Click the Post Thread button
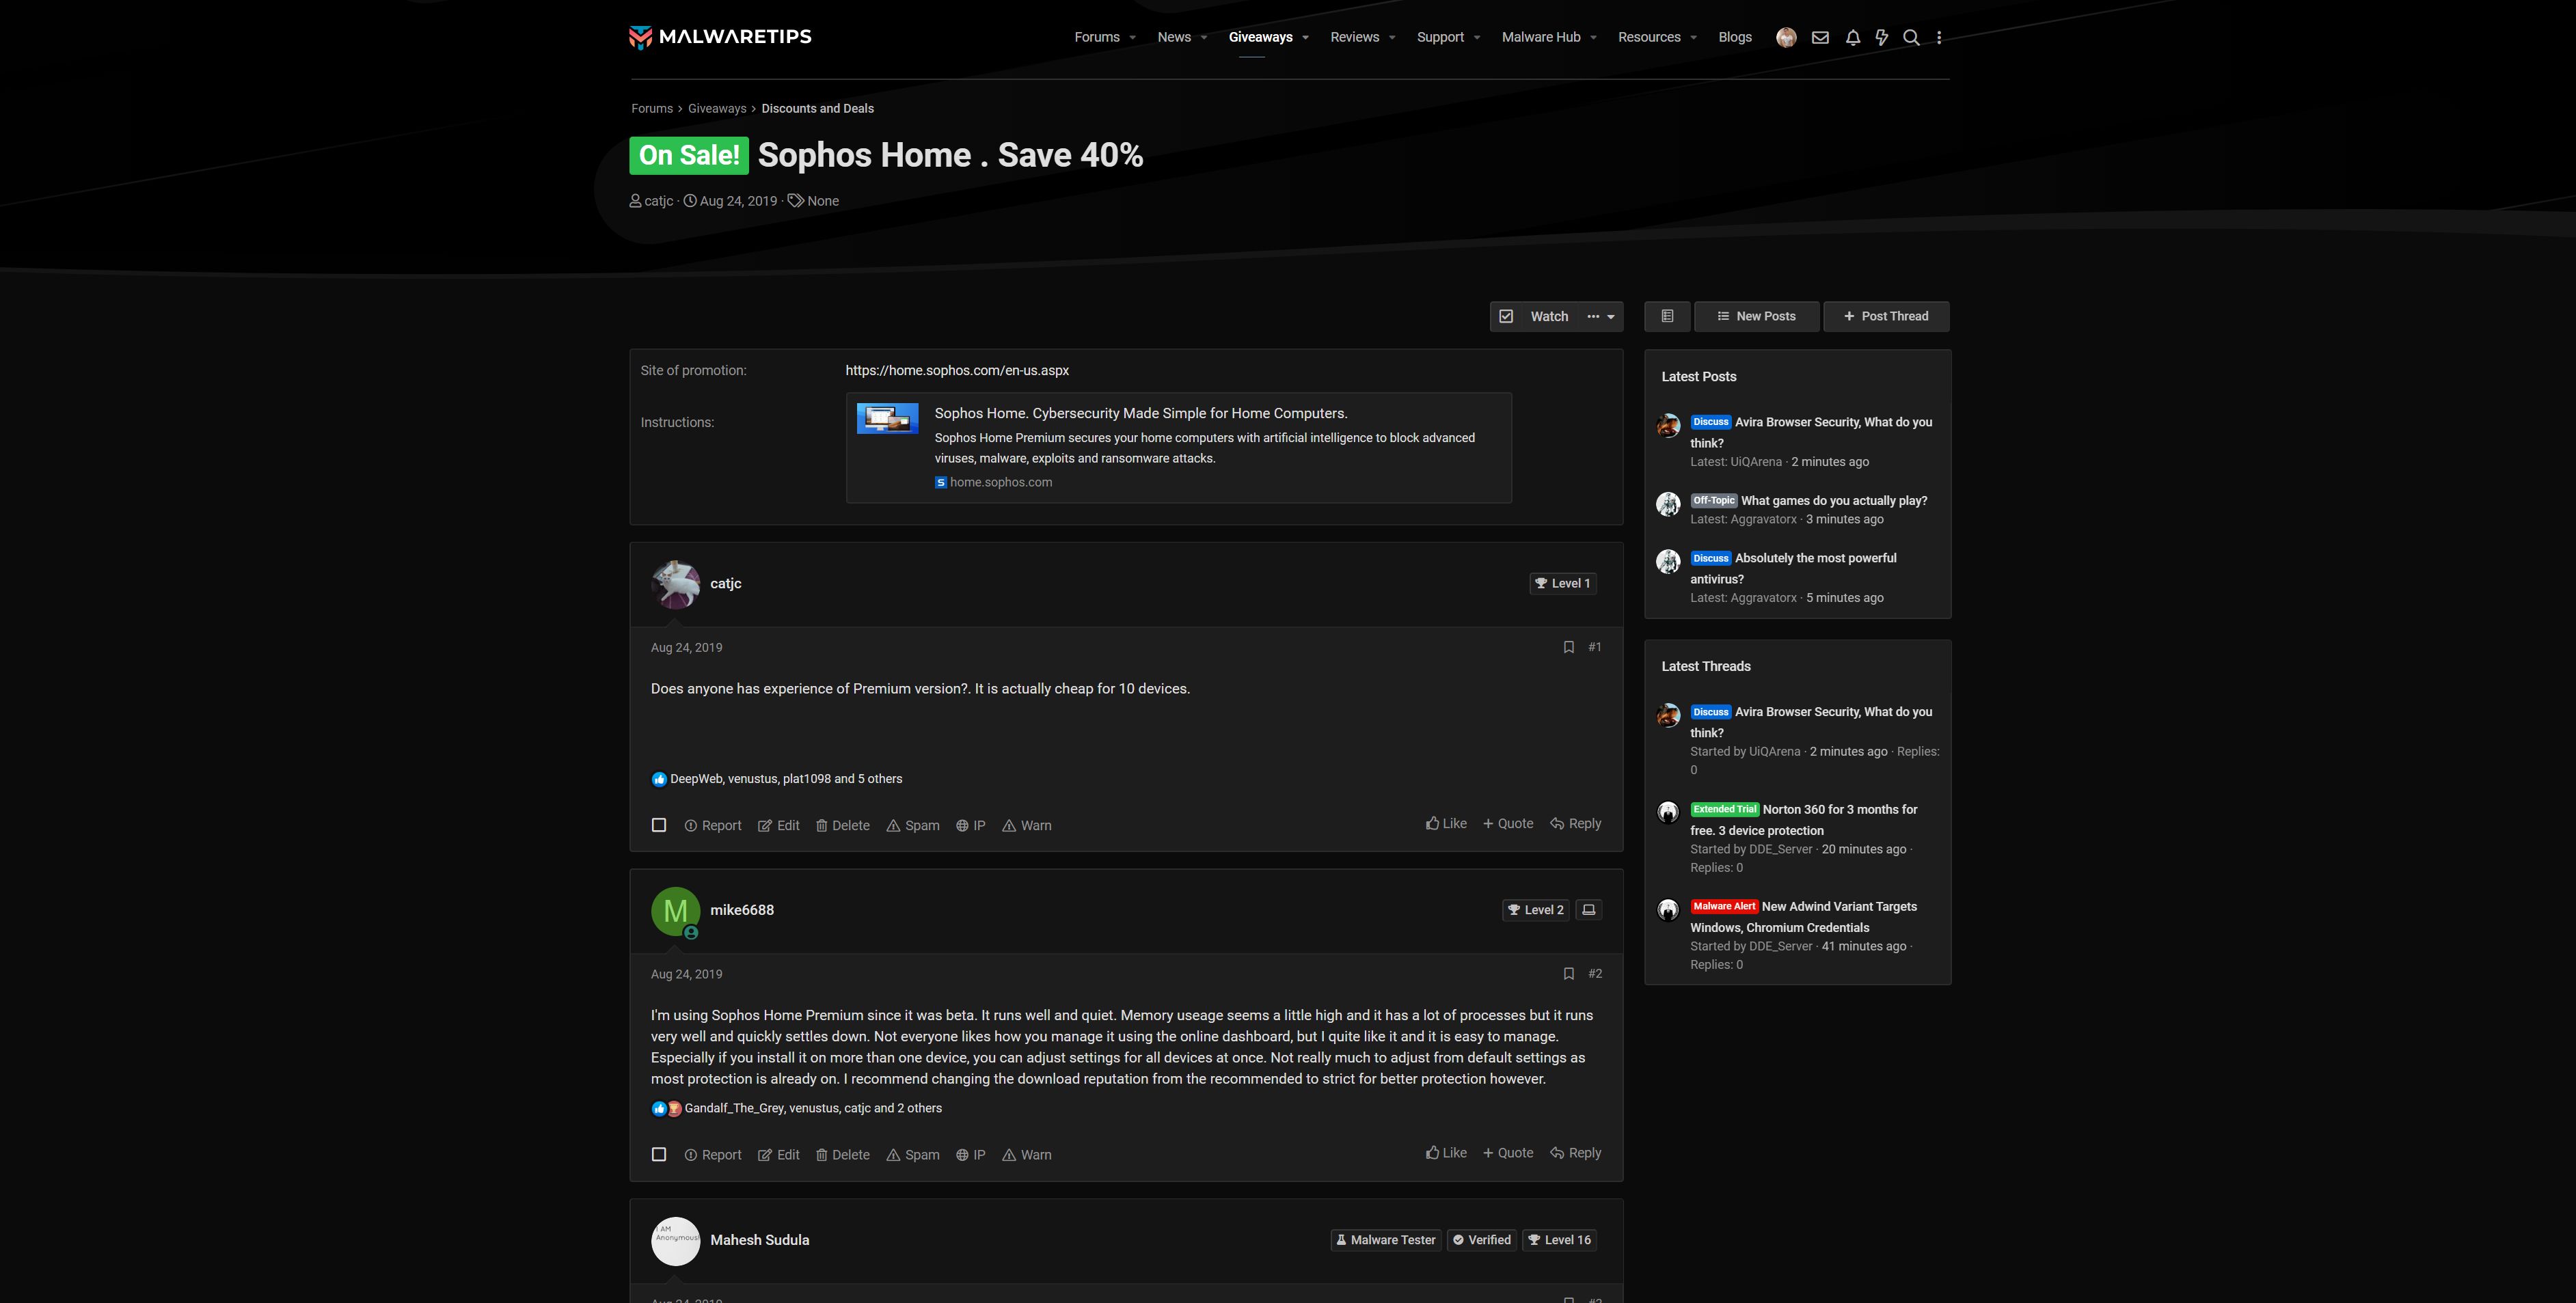 [x=1885, y=316]
